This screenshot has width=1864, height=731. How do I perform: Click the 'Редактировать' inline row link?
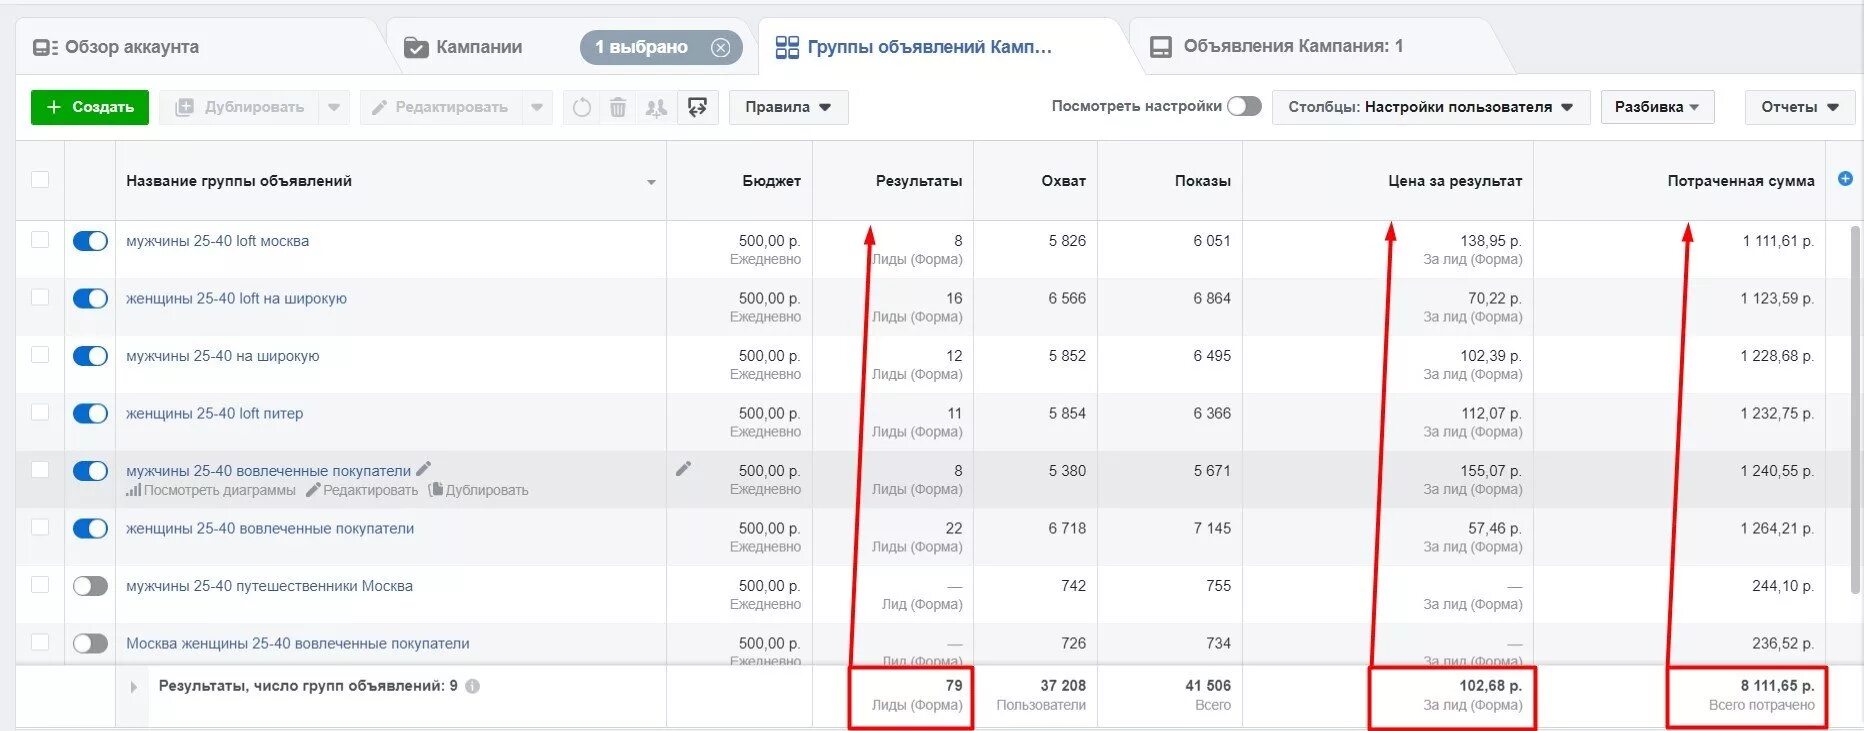[362, 490]
